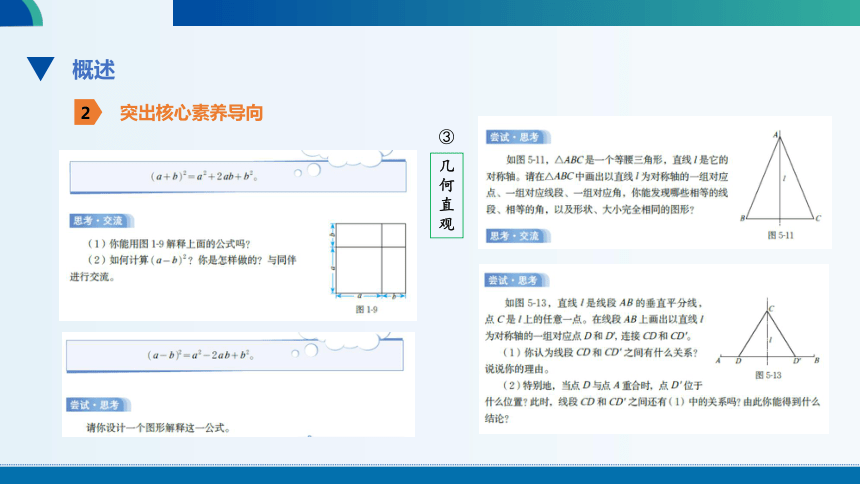Image resolution: width=860 pixels, height=484 pixels.
Task: Click the square diagram 图 1-9
Action: click(368, 260)
